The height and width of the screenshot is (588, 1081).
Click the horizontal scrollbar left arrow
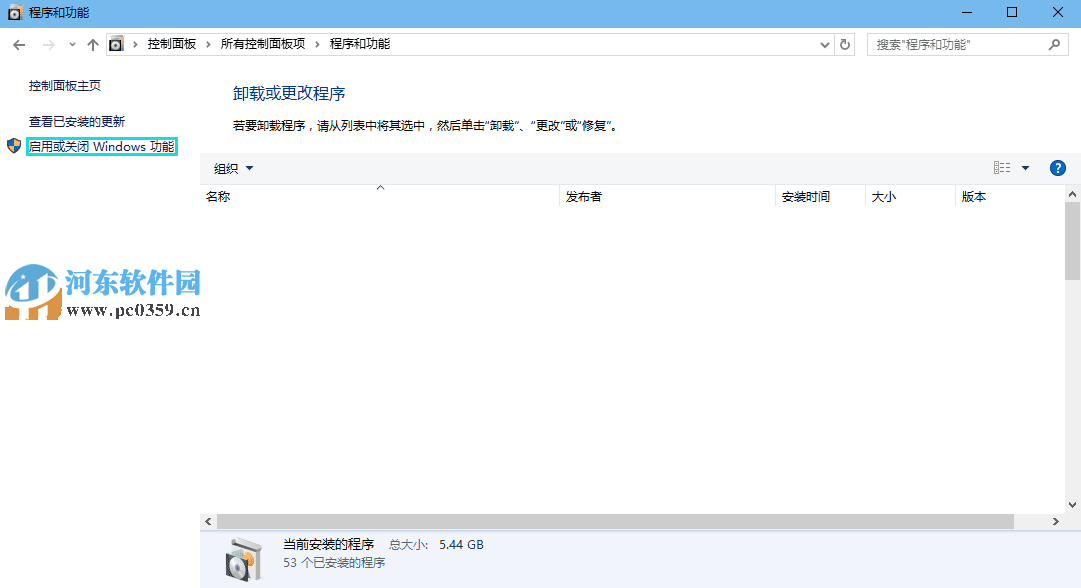pos(208,521)
